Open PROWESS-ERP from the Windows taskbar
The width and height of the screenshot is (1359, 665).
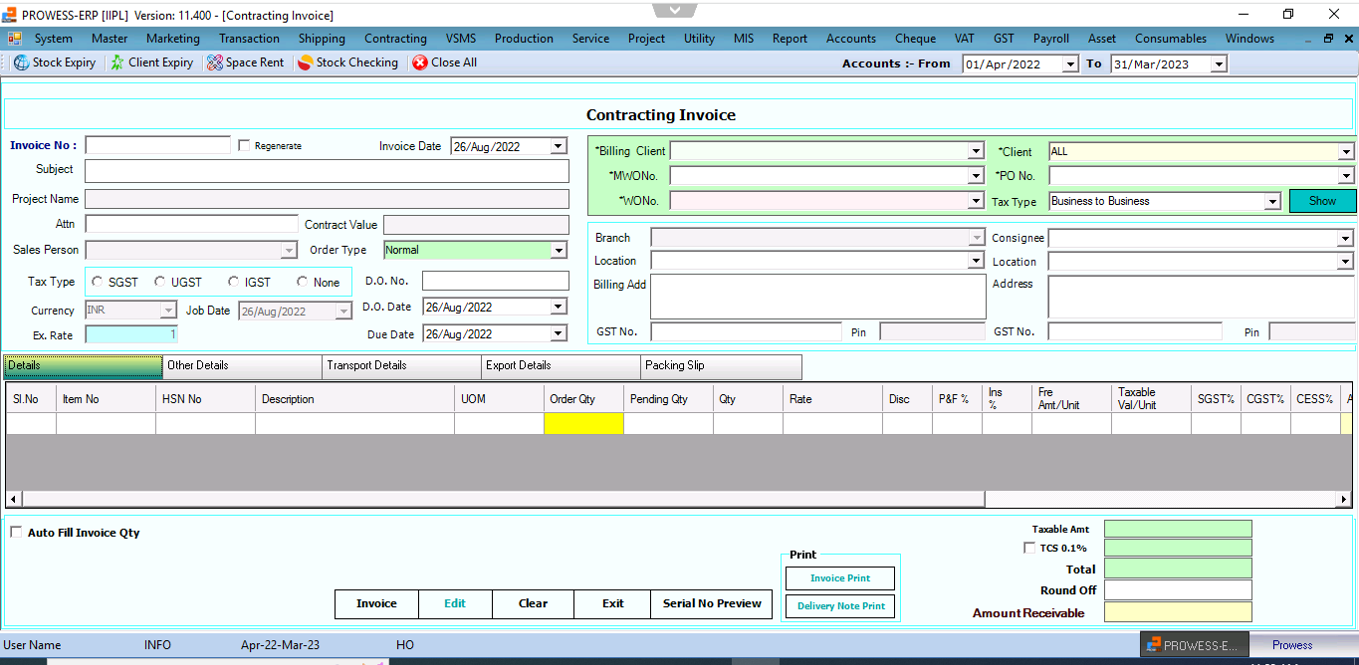tap(1194, 644)
